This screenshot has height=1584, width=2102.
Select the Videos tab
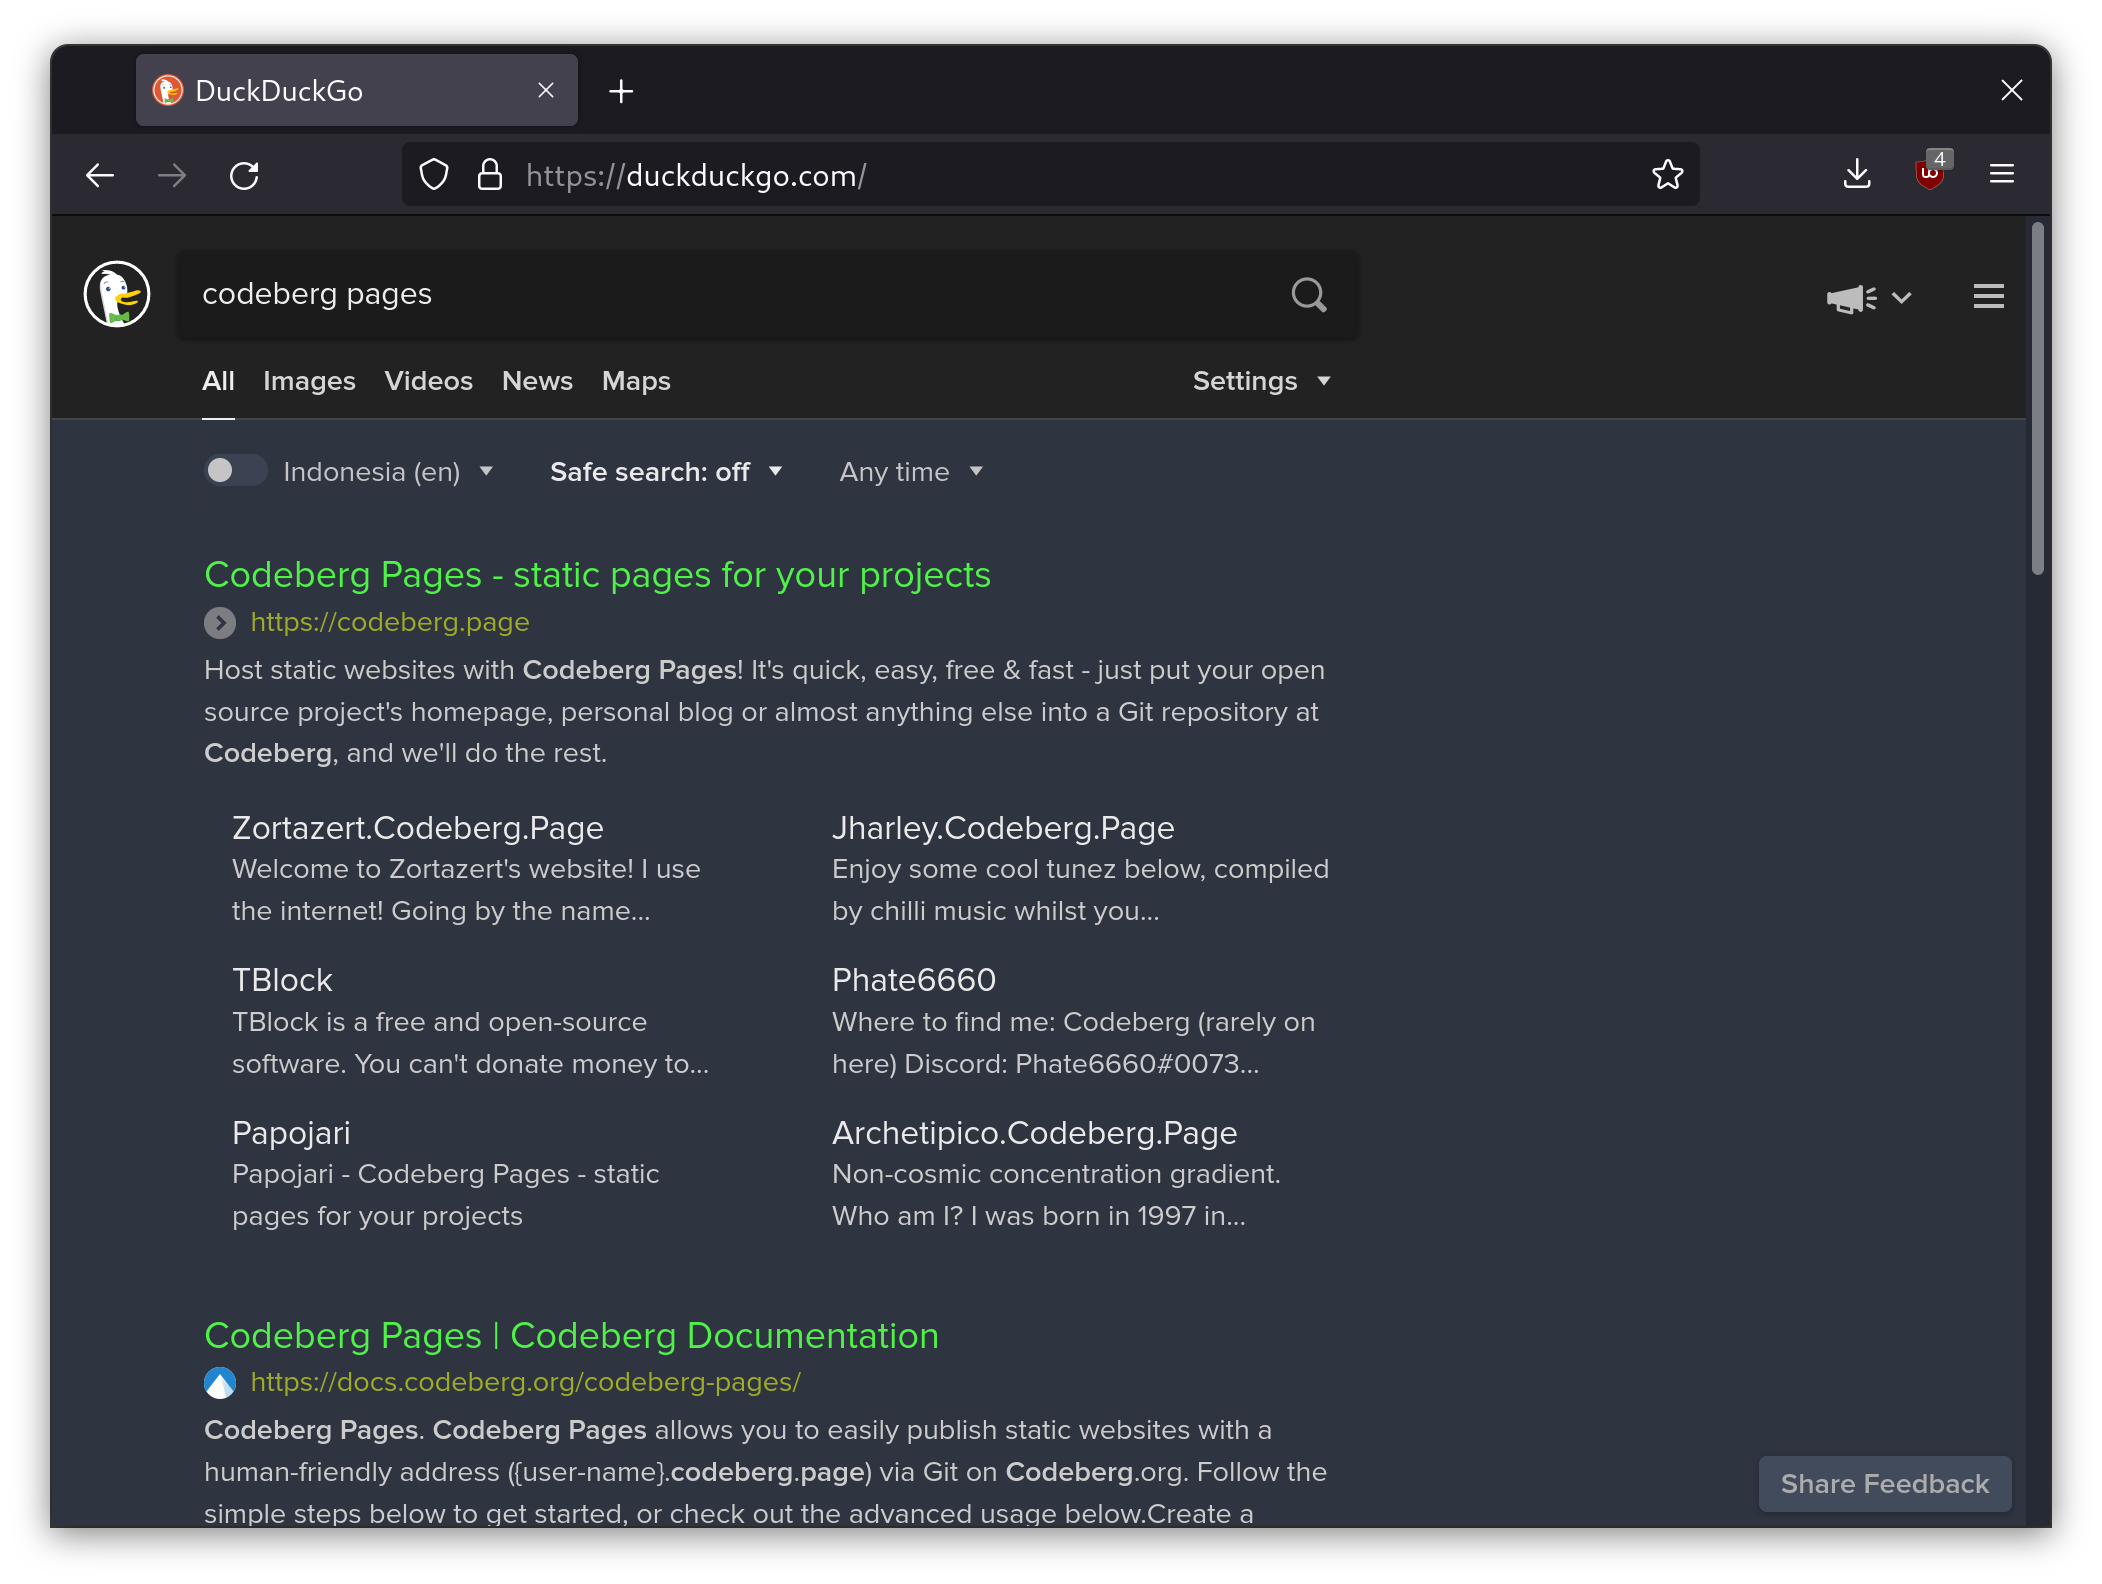pyautogui.click(x=428, y=381)
